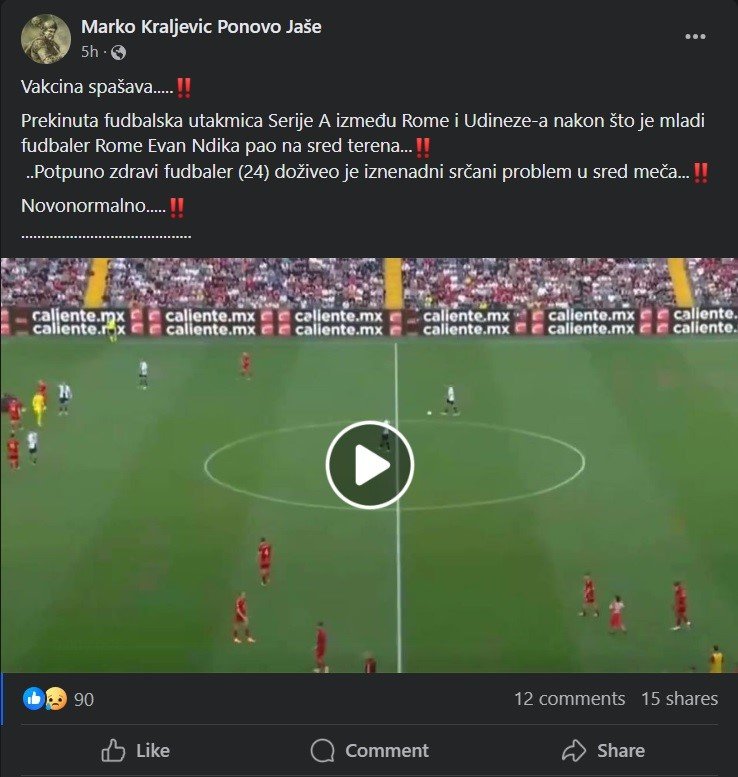The height and width of the screenshot is (777, 738).
Task: Play the soccer match video
Action: (369, 465)
